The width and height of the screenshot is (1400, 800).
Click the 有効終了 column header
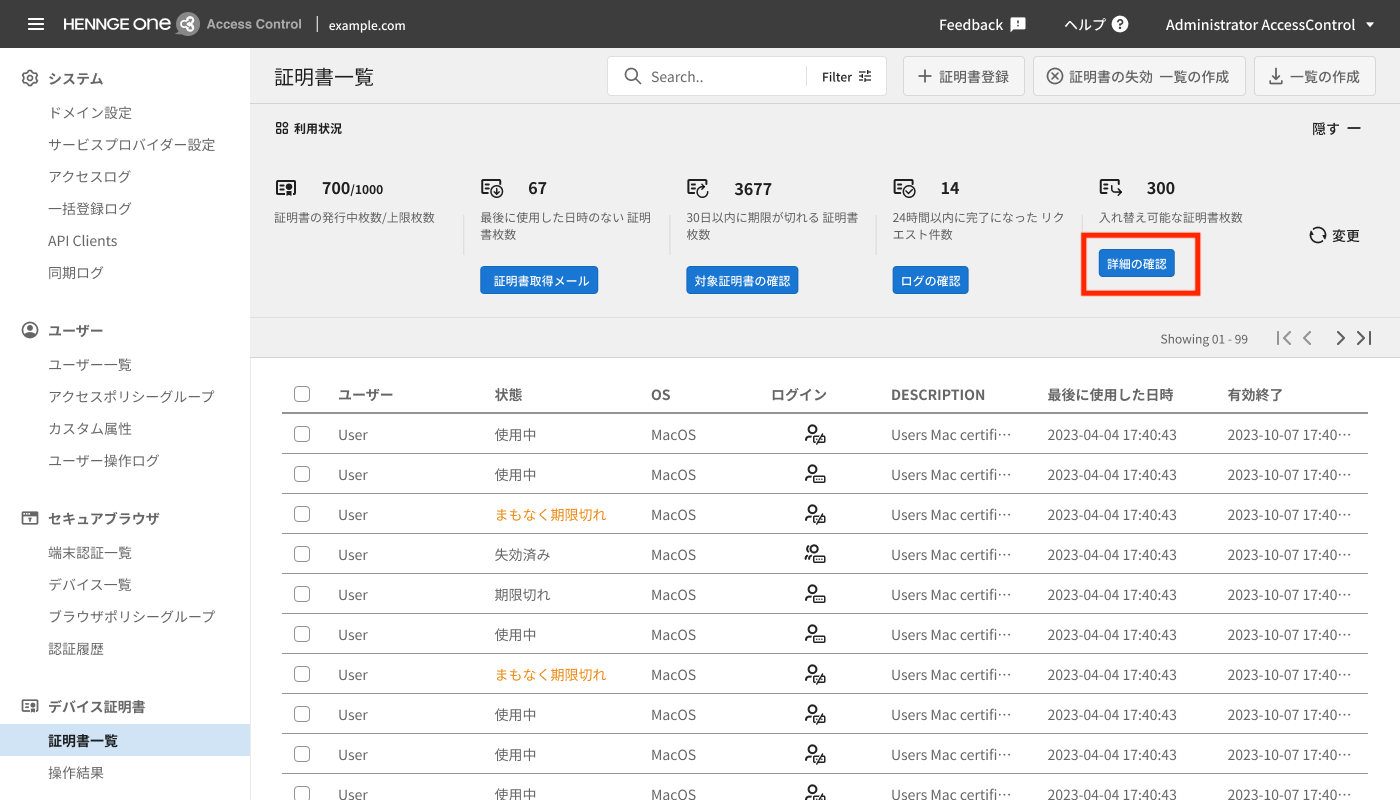point(1255,395)
